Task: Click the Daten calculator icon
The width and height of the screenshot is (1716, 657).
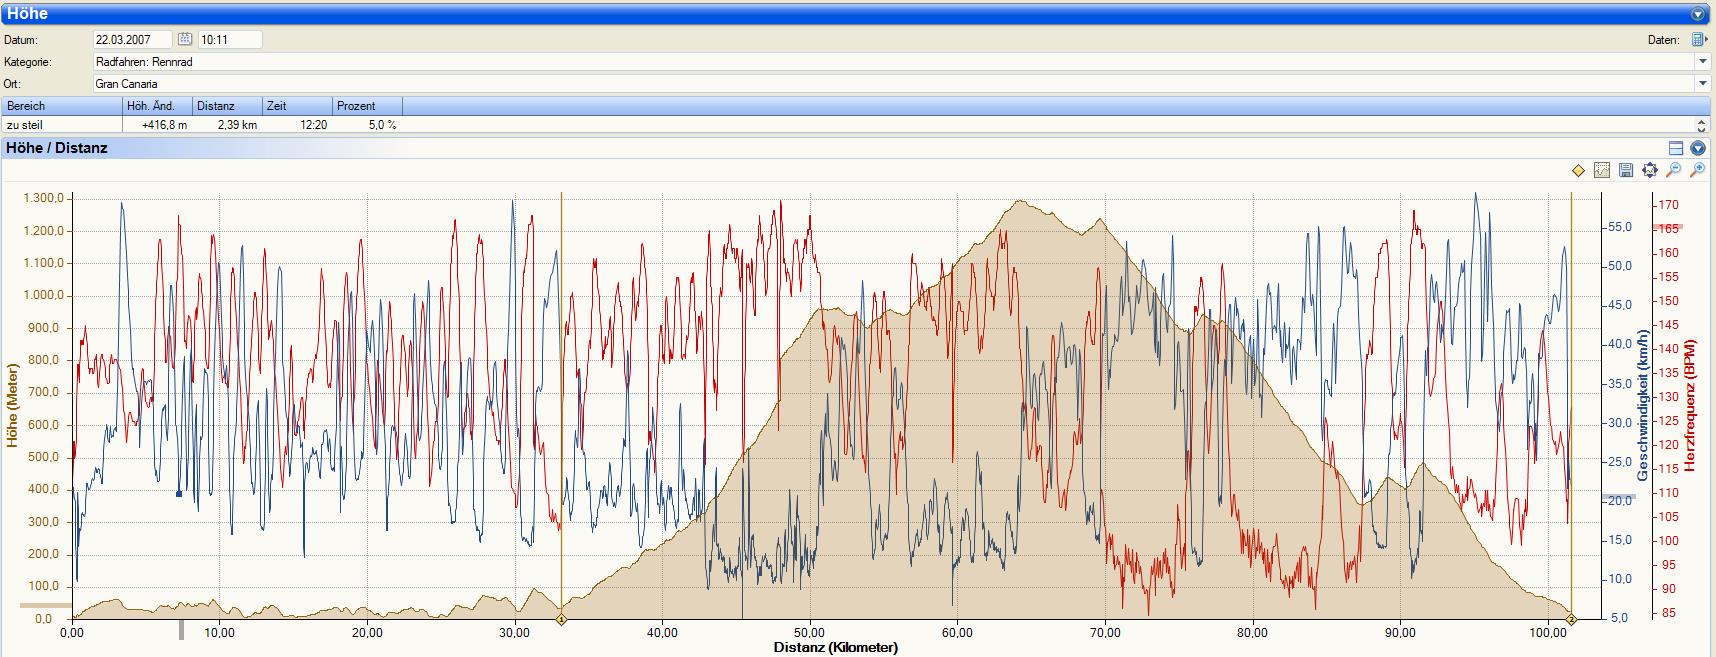Action: pyautogui.click(x=1698, y=40)
